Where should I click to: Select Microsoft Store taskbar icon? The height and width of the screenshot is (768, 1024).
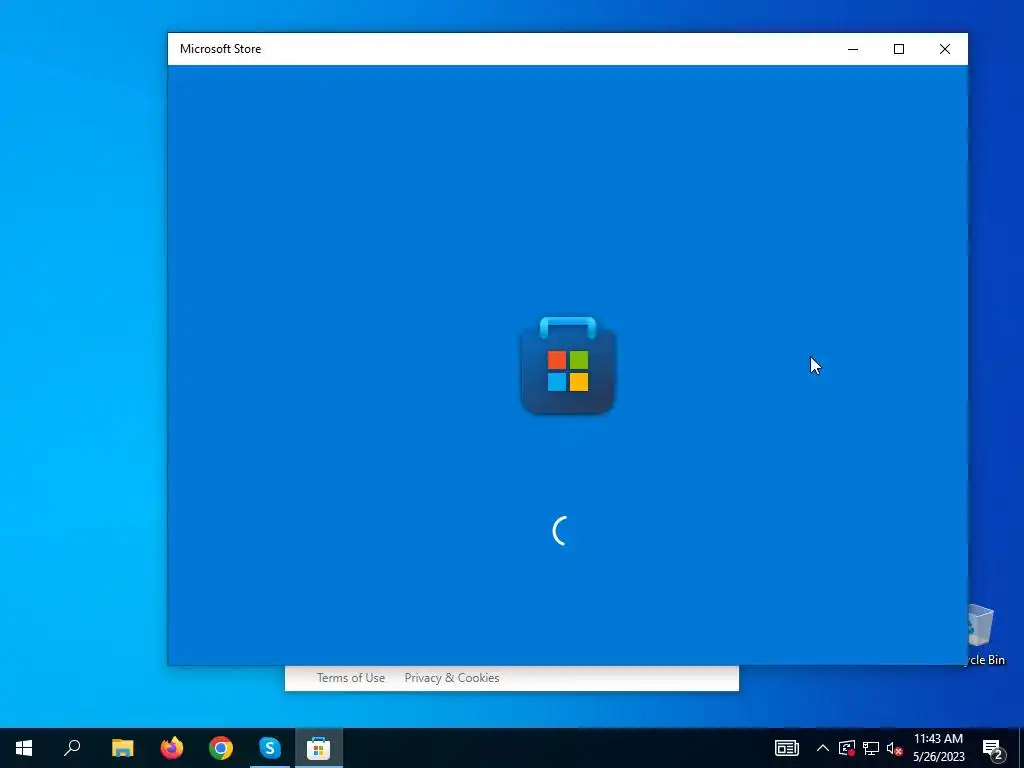tap(319, 748)
